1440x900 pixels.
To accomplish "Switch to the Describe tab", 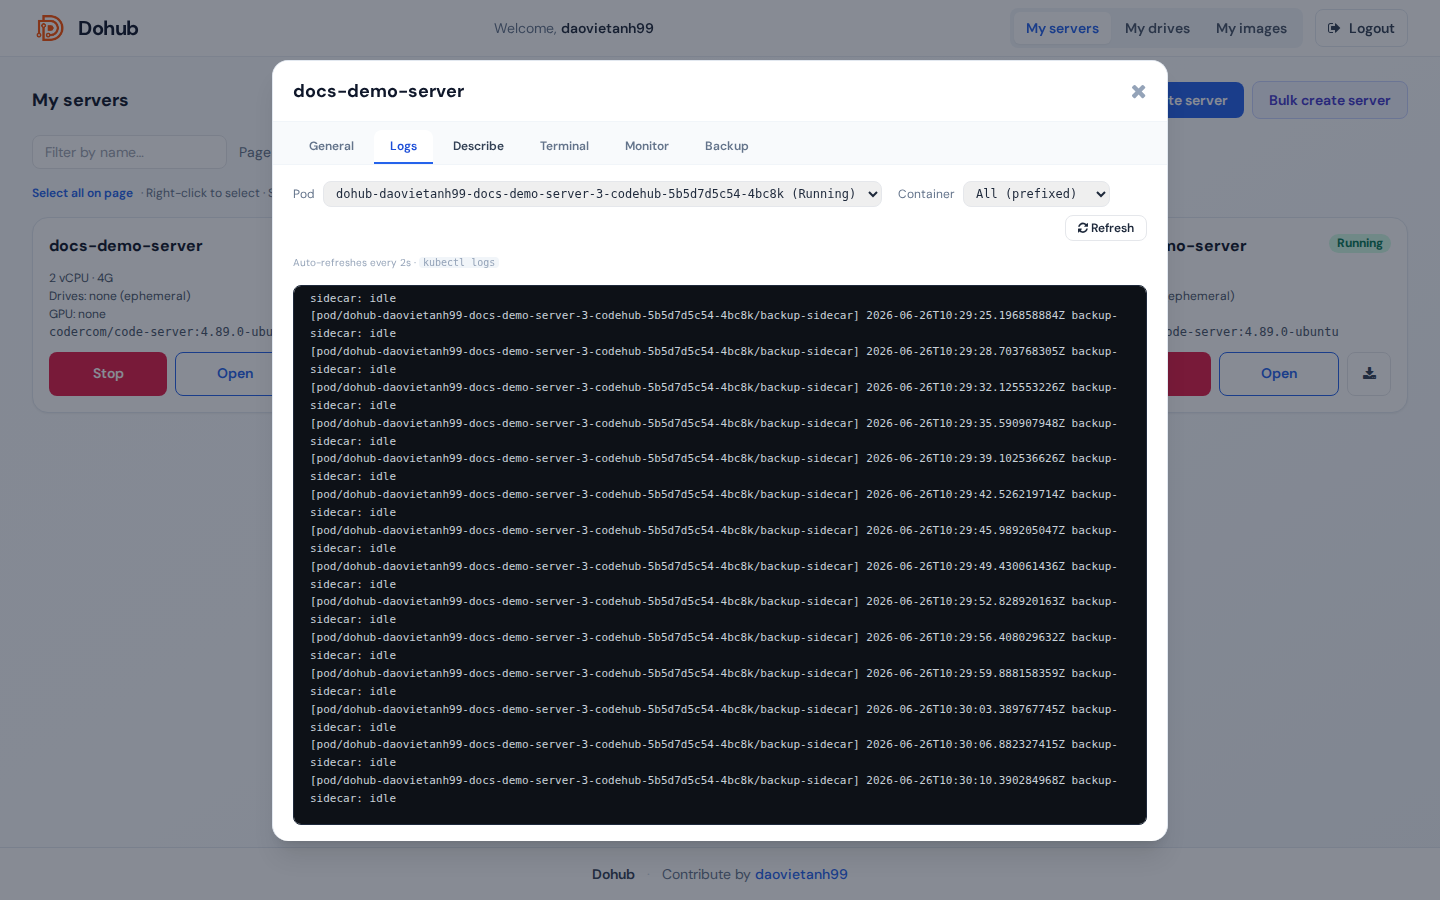I will tap(478, 146).
